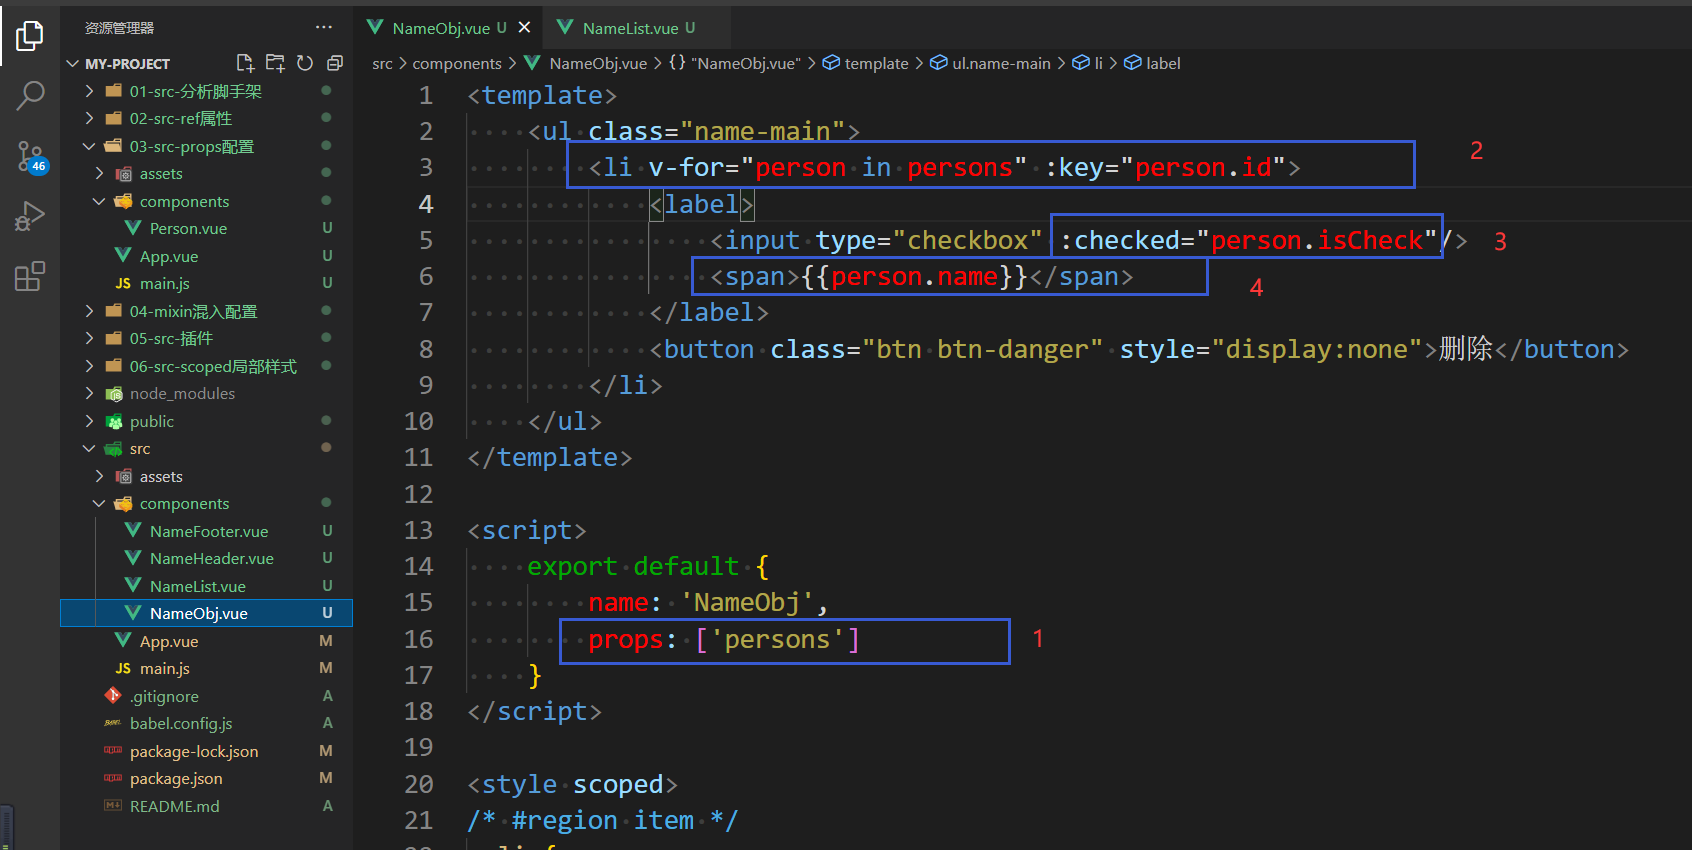The image size is (1692, 850).
Task: Click the New File icon in explorer header
Action: (245, 63)
